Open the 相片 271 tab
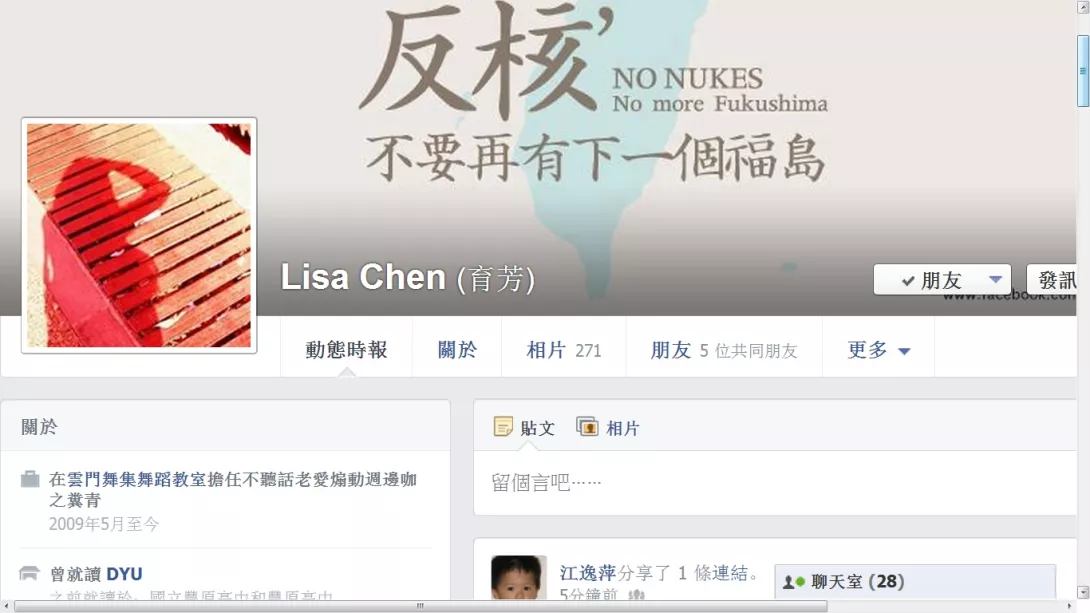1090x613 pixels. click(564, 350)
